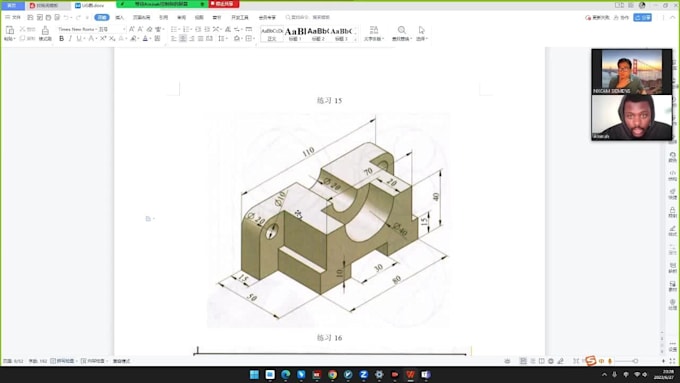Click the Save icon in quick access bar
The image size is (680, 383).
pos(30,17)
